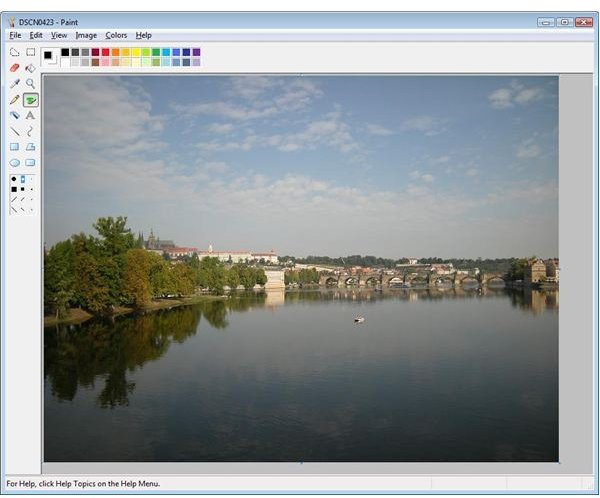
Task: Switch to the Pencil tool
Action: 15,100
